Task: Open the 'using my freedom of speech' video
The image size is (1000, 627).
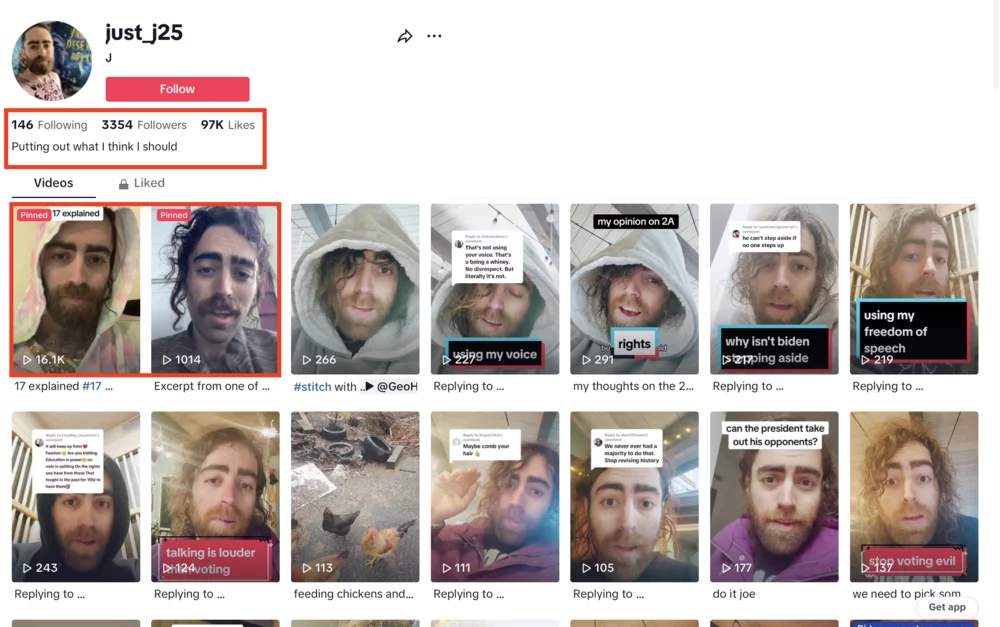Action: point(913,289)
